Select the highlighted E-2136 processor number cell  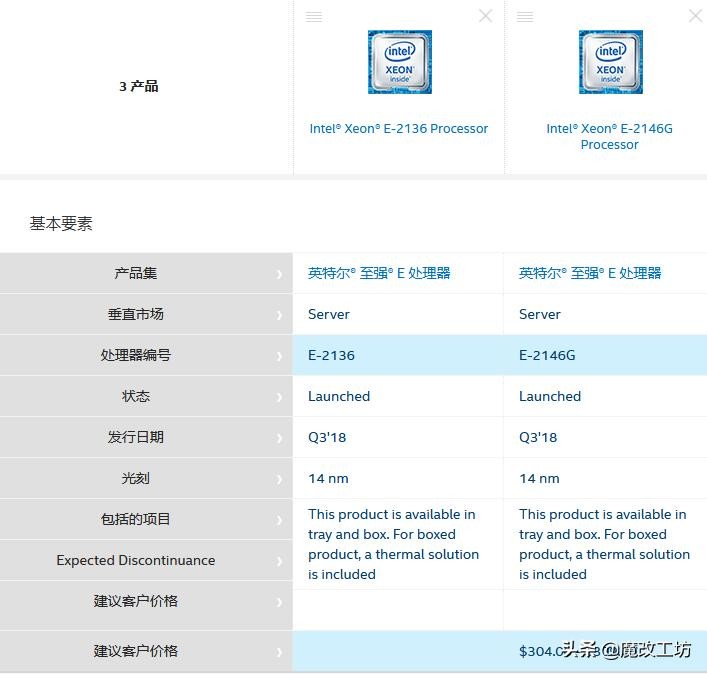click(398, 355)
